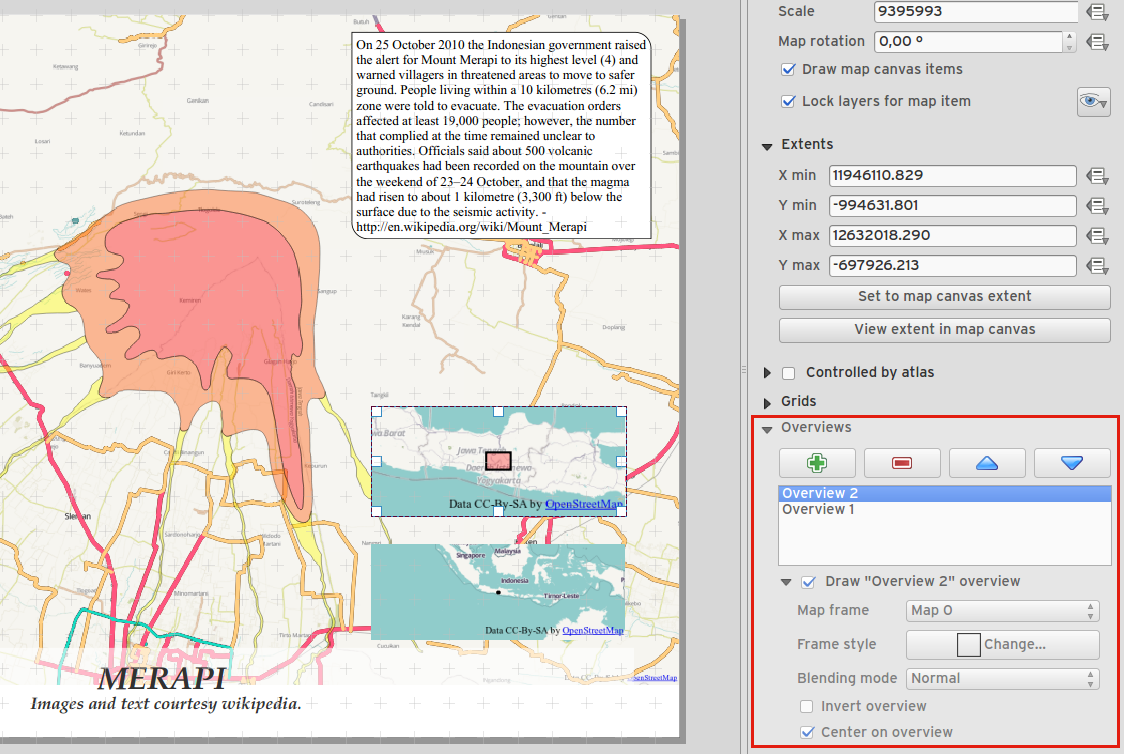The width and height of the screenshot is (1124, 754).
Task: Select Overview 1 in the list
Action: pyautogui.click(x=818, y=510)
